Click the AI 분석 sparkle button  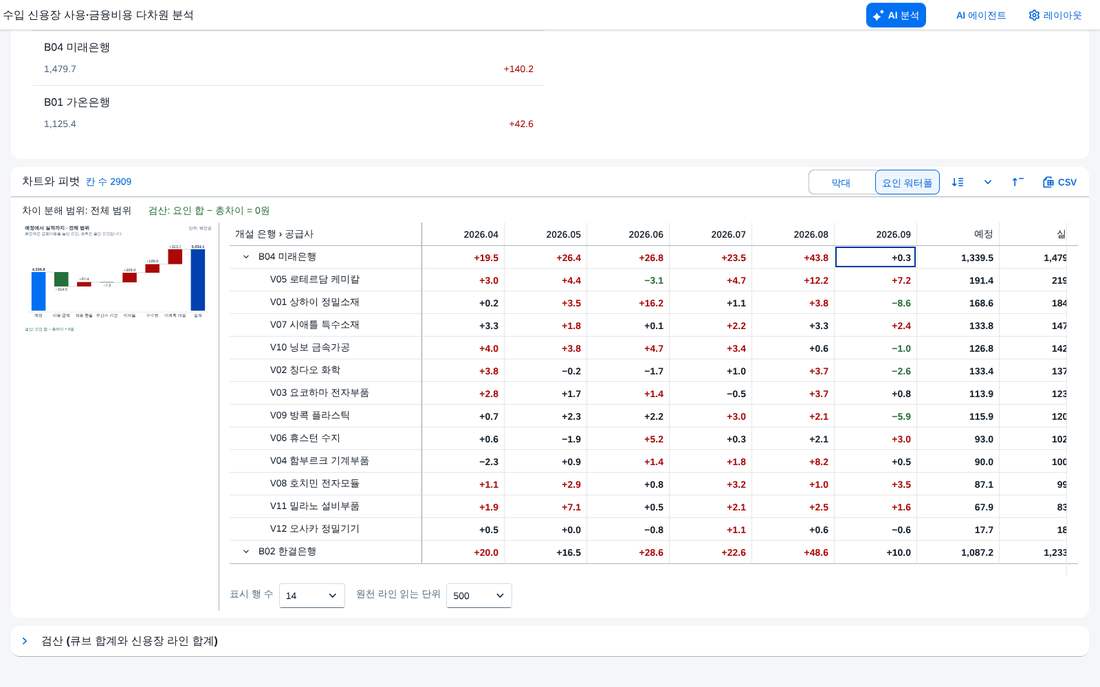pos(896,15)
